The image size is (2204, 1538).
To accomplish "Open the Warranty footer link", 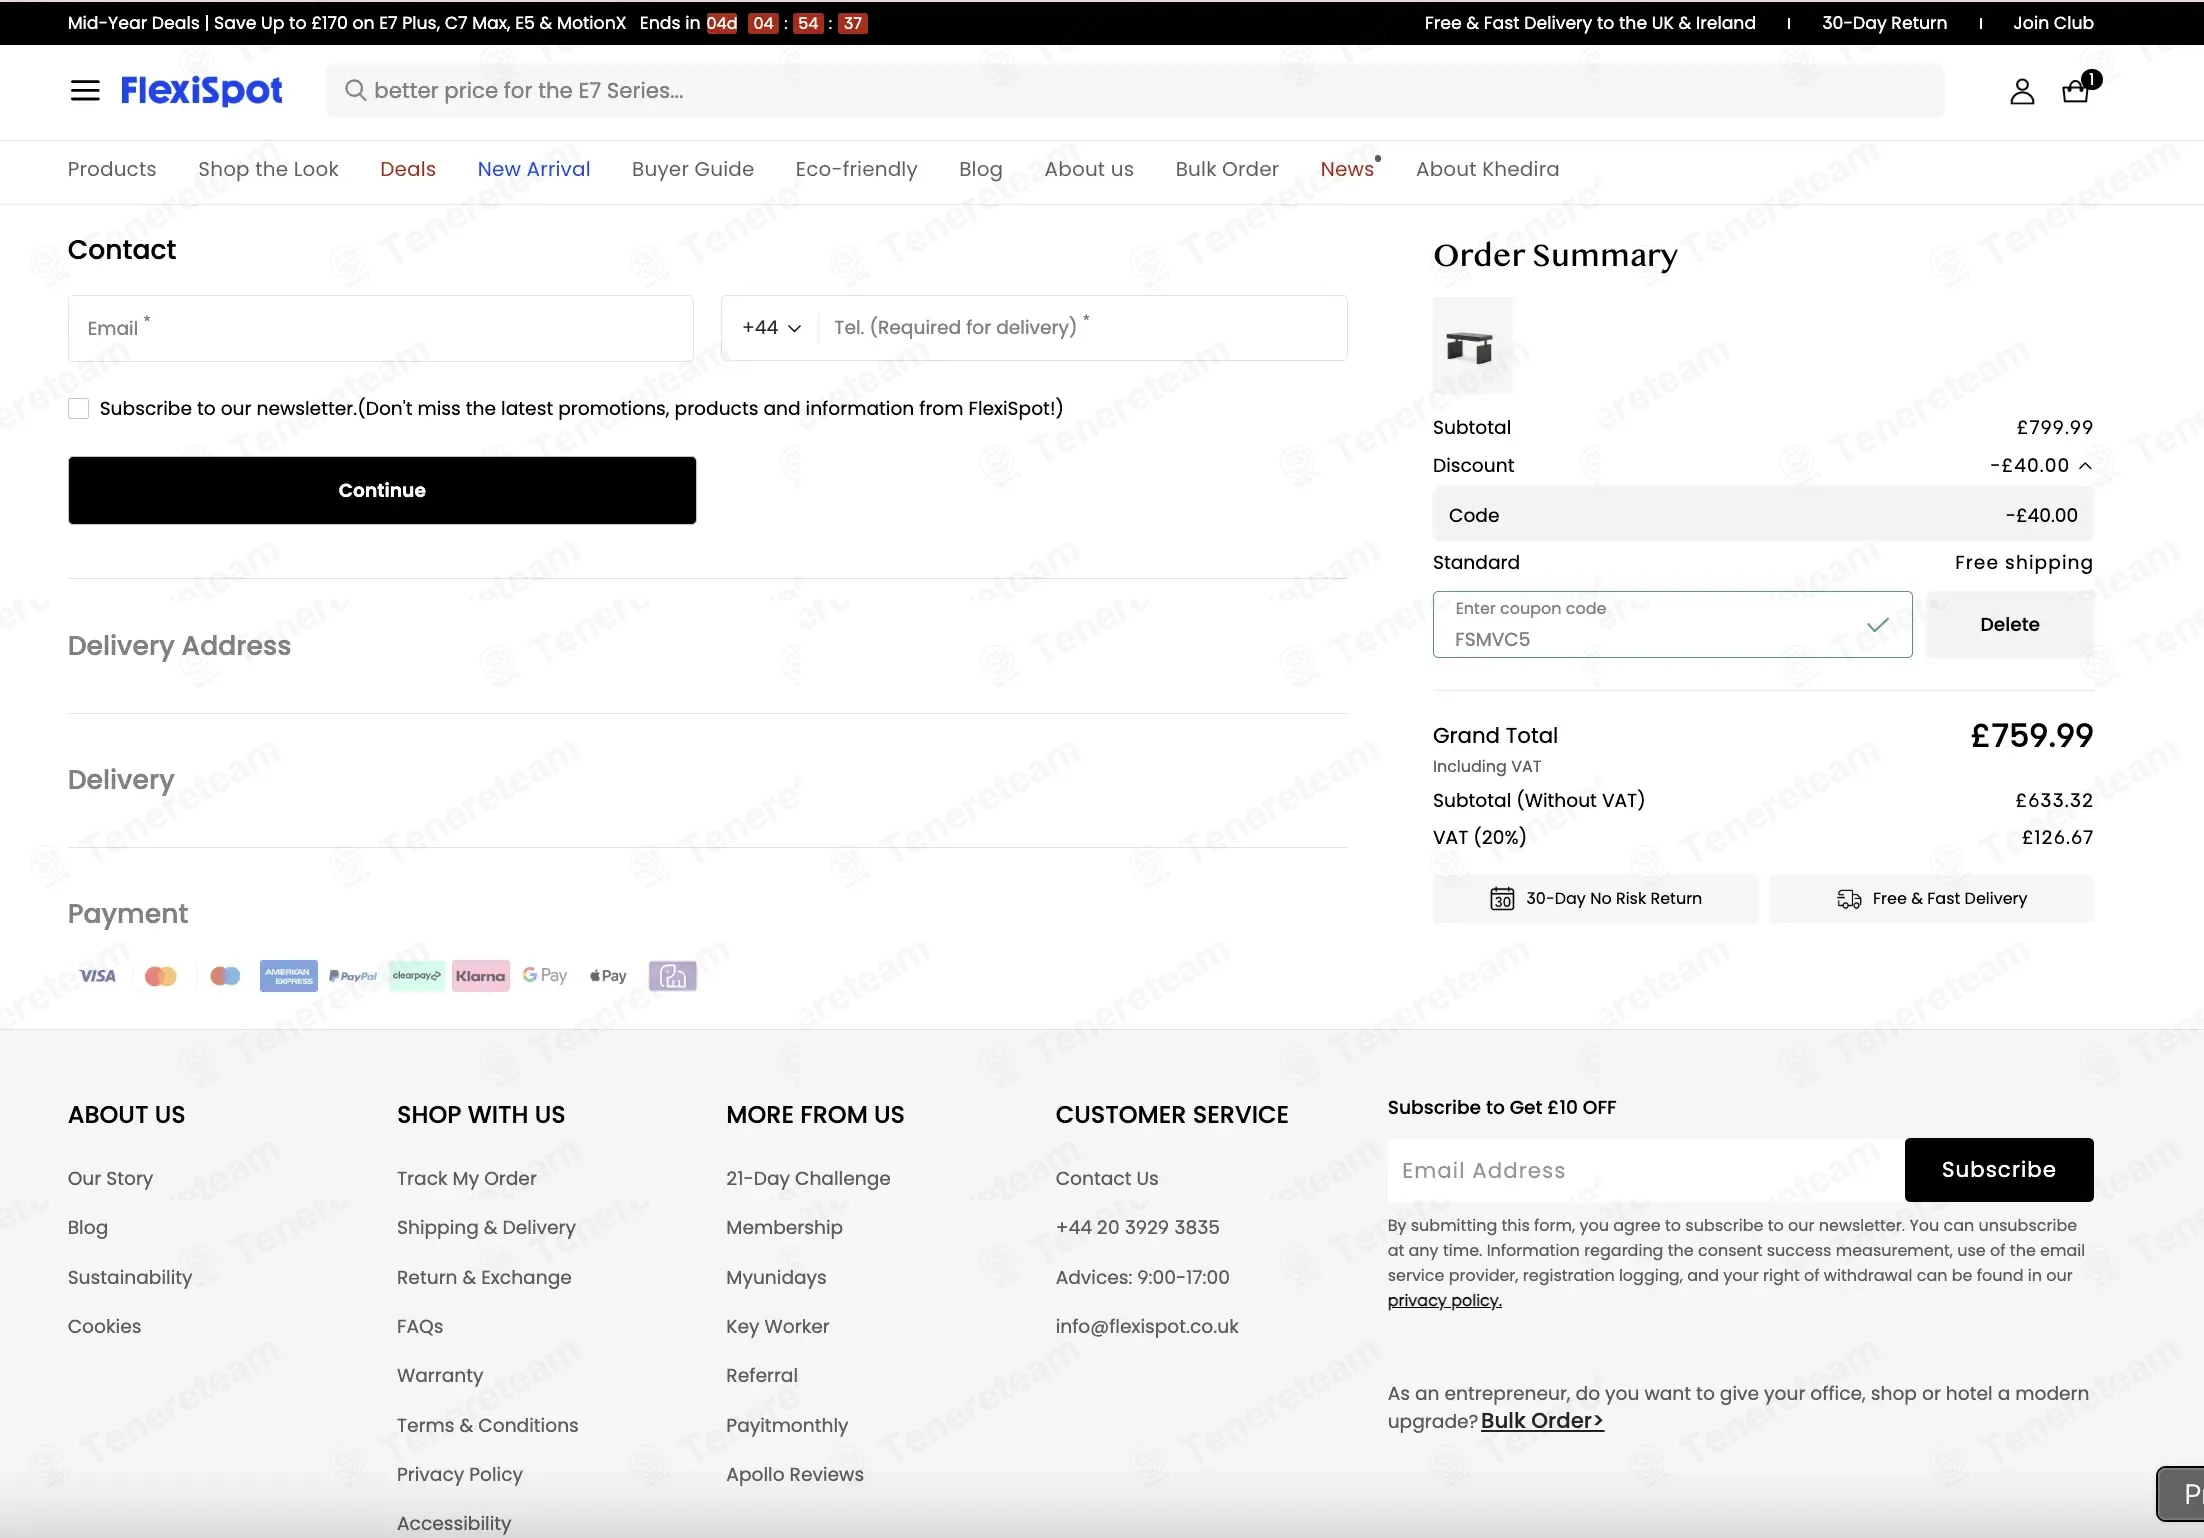I will pos(440,1376).
